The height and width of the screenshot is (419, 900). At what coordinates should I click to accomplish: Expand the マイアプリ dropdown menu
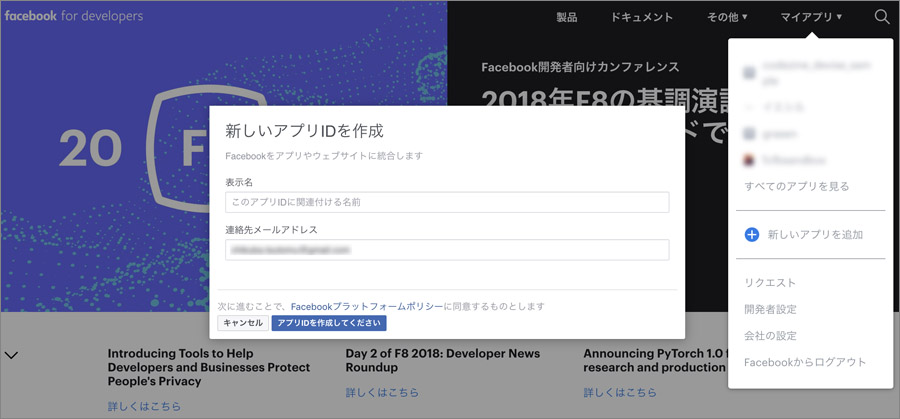811,17
